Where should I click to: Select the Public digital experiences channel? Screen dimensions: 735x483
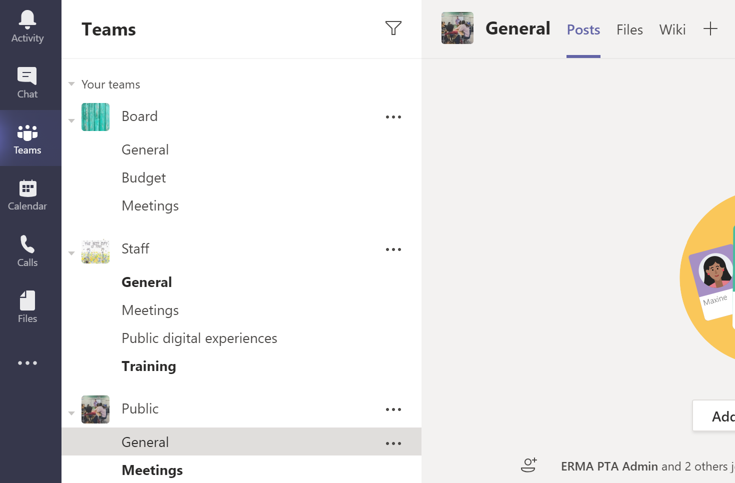point(199,338)
